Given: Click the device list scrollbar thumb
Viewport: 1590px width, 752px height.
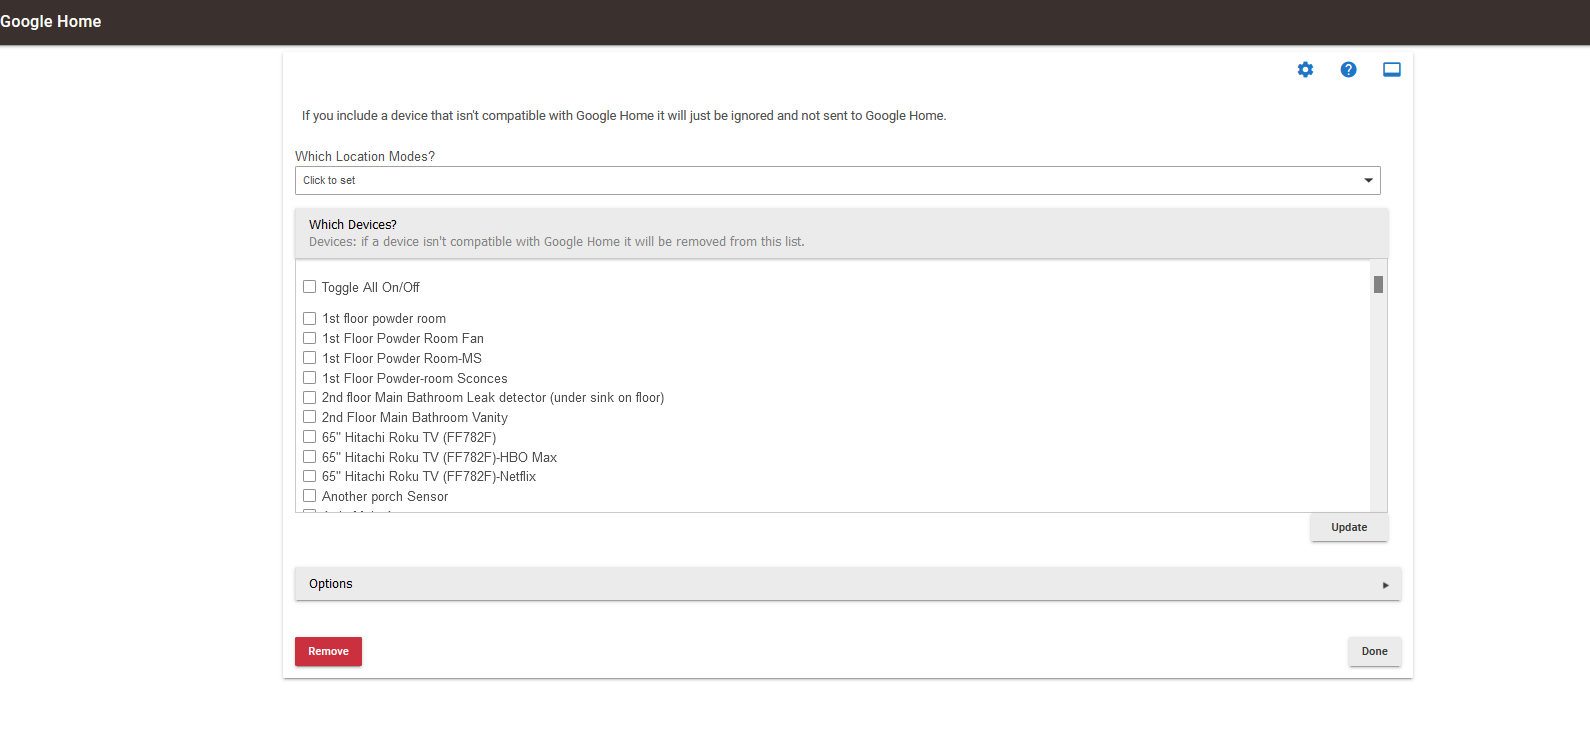Looking at the screenshot, I should coord(1378,285).
